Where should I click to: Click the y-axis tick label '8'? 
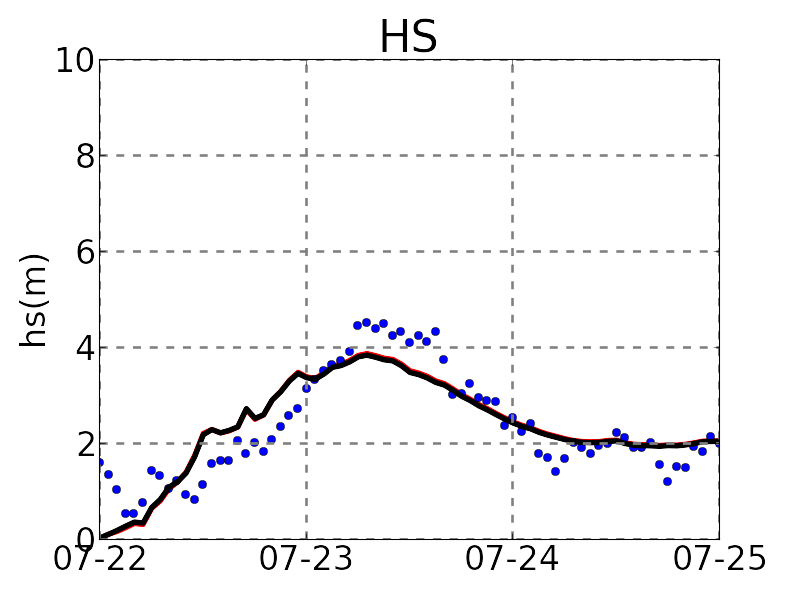pos(86,156)
